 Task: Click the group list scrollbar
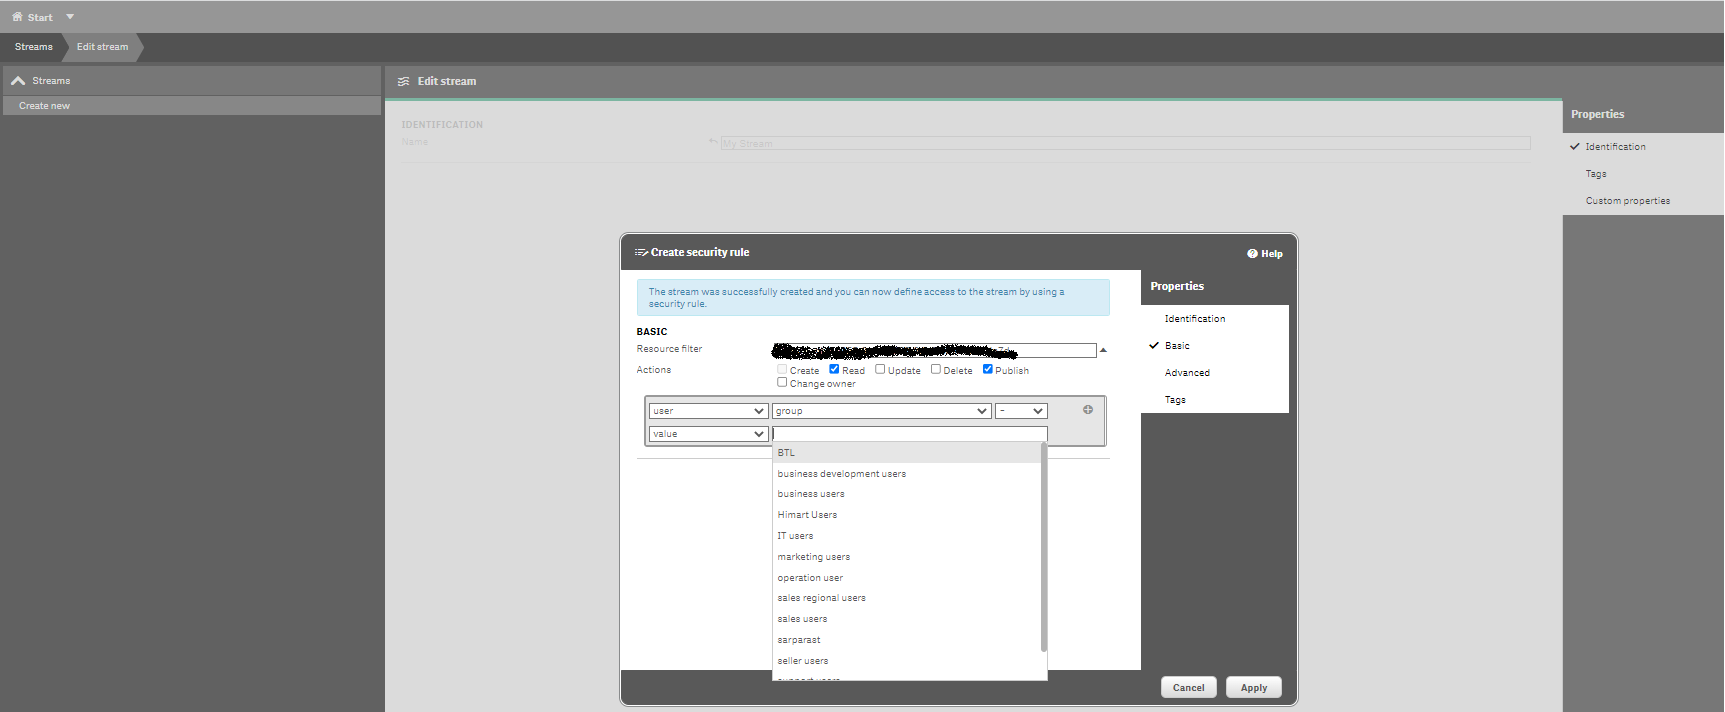click(x=1044, y=548)
